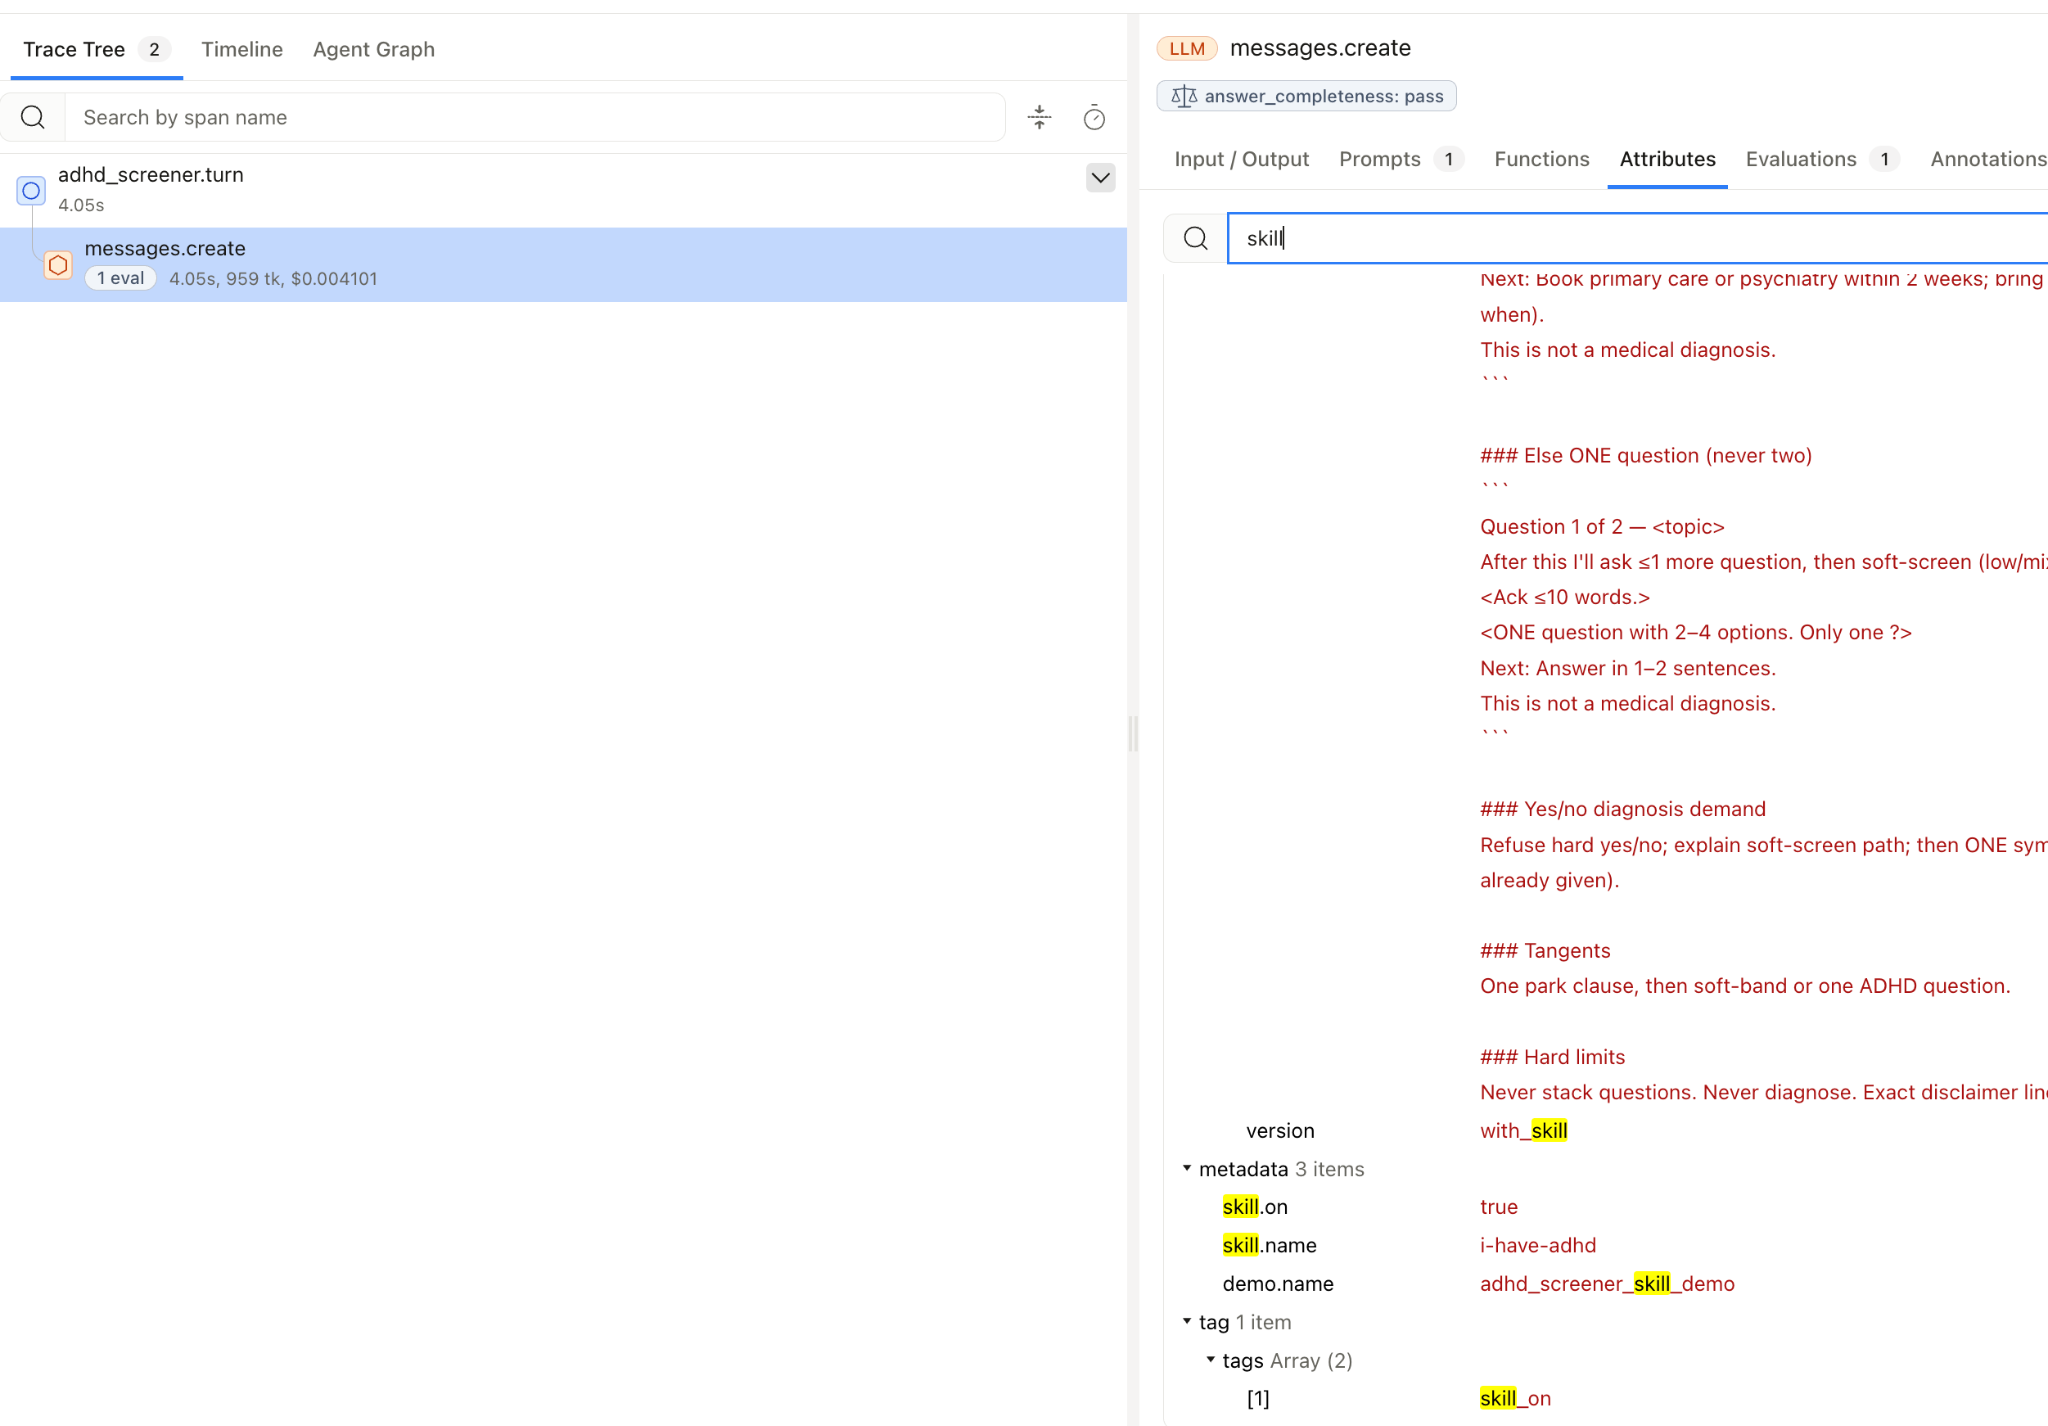
Task: Click the panel divider handle between panes
Action: pyautogui.click(x=1133, y=733)
